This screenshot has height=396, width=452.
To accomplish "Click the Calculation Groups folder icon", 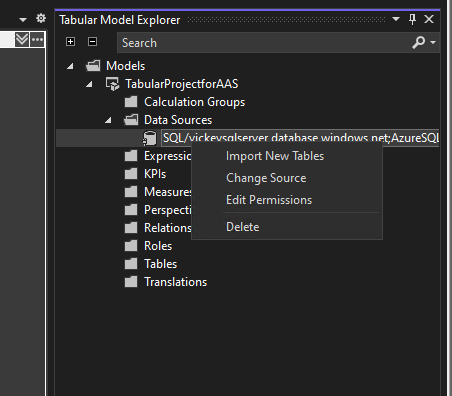I will coord(131,102).
